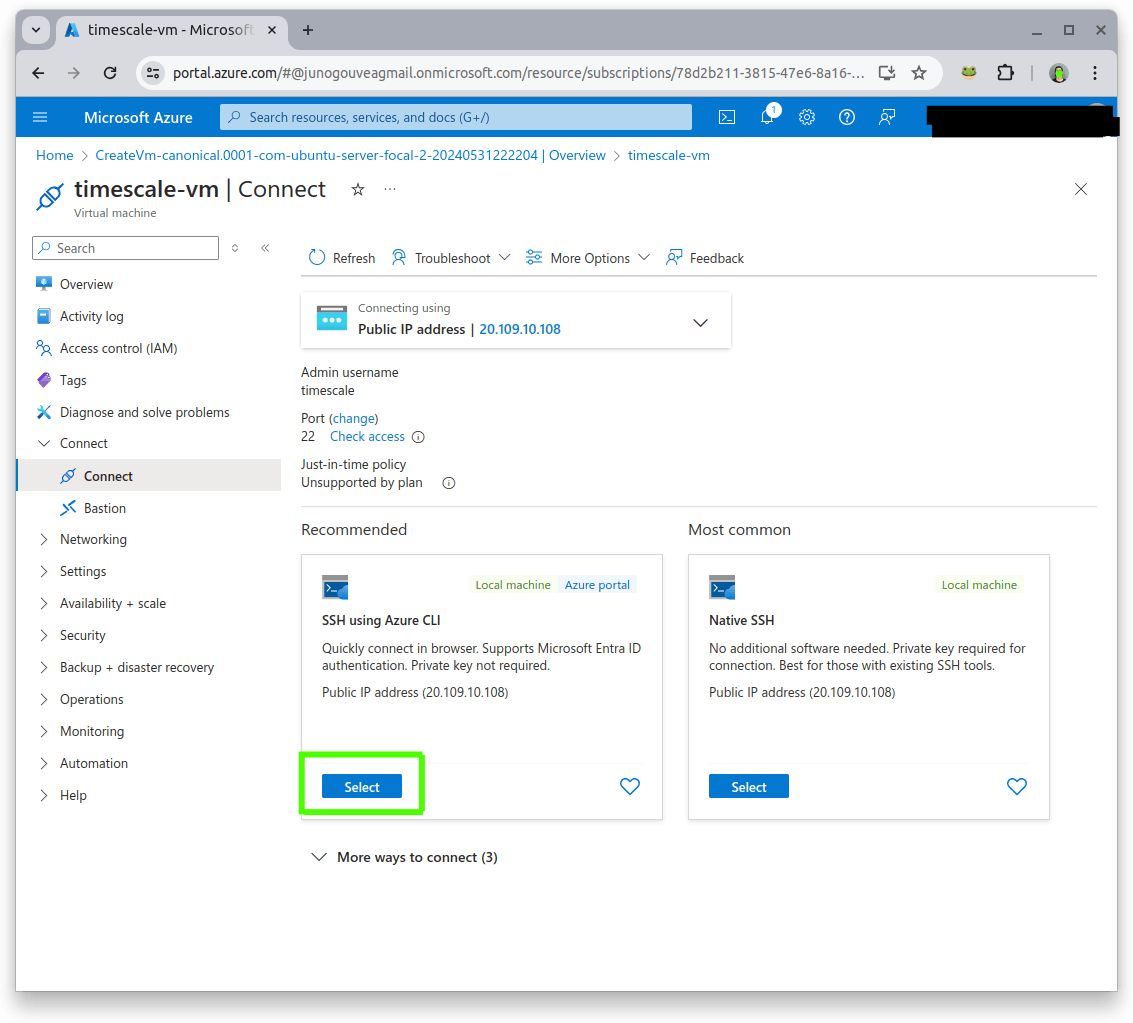The width and height of the screenshot is (1133, 1023).
Task: Click the Settings gear in the Azure top bar
Action: point(807,117)
